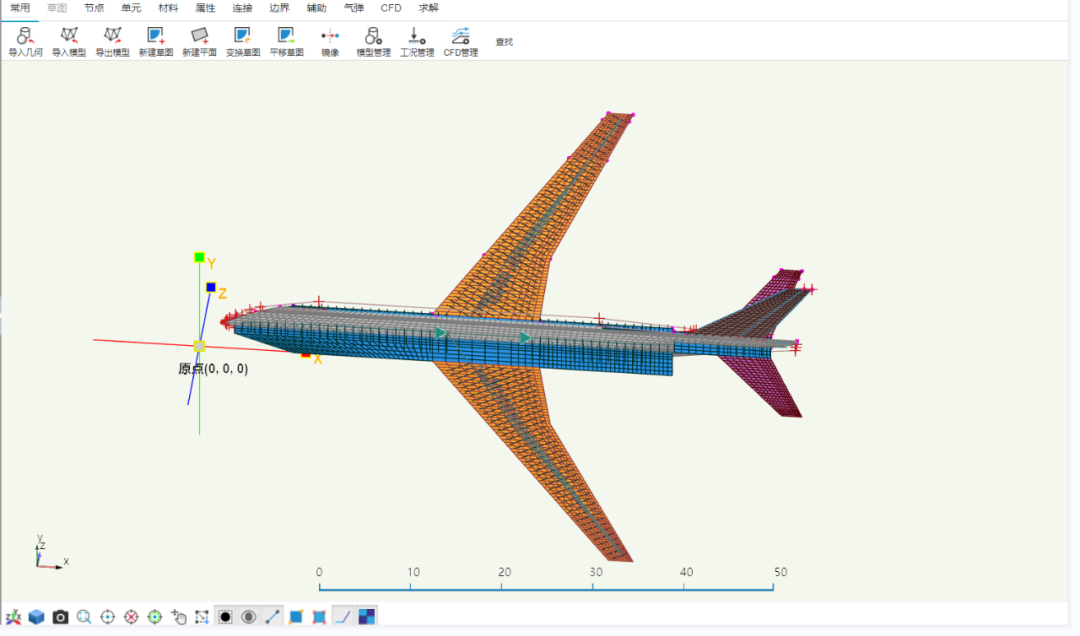
Task: Create a new plane with 新建平面
Action: pyautogui.click(x=199, y=41)
